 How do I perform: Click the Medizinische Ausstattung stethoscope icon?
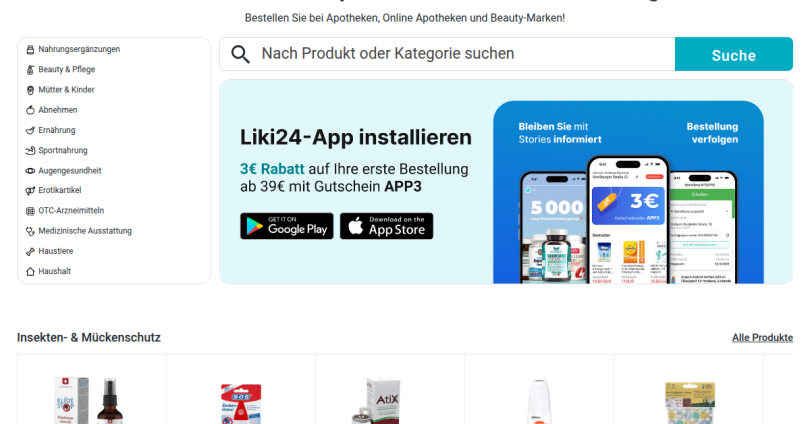pos(30,231)
